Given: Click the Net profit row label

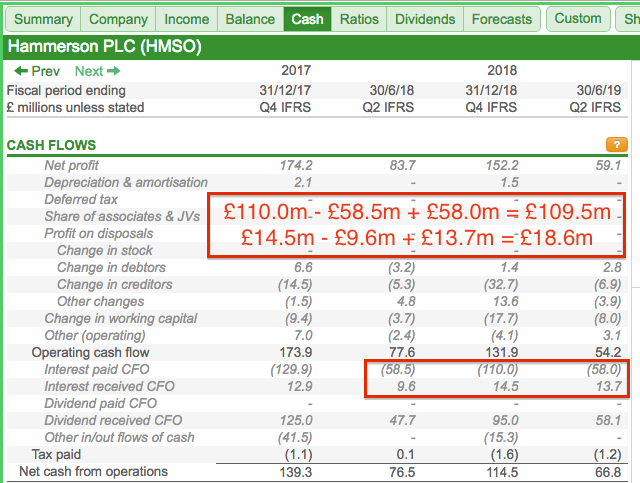Looking at the screenshot, I should (71, 165).
